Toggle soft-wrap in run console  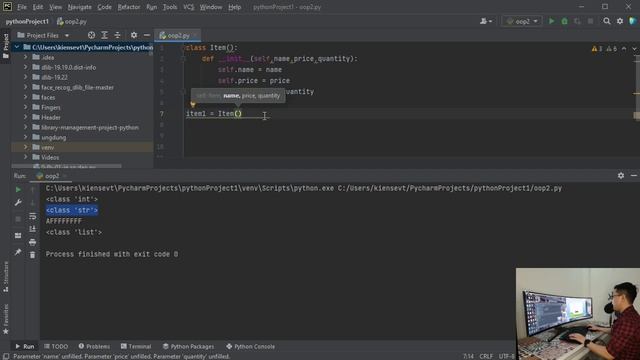point(32,216)
